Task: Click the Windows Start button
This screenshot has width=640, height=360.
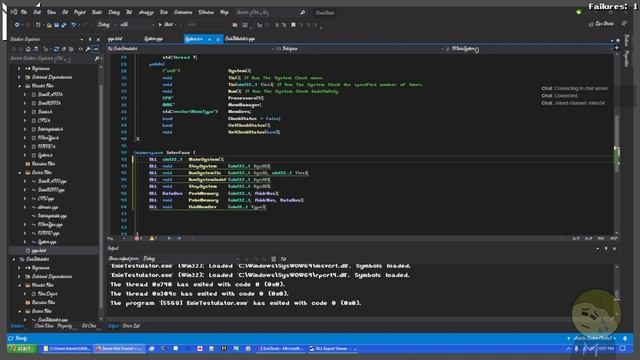Action: [x=22, y=349]
